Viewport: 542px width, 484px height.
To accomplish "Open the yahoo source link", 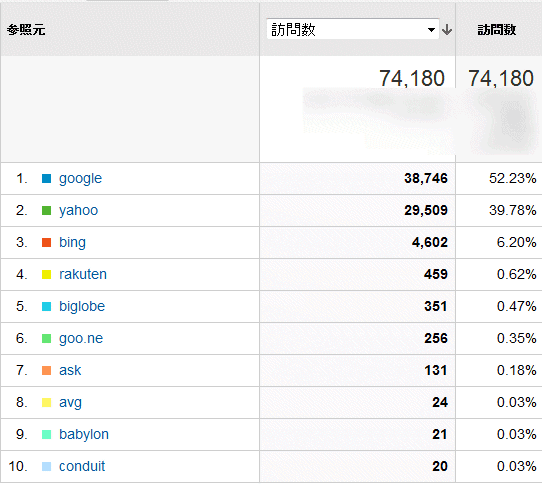I will click(78, 211).
